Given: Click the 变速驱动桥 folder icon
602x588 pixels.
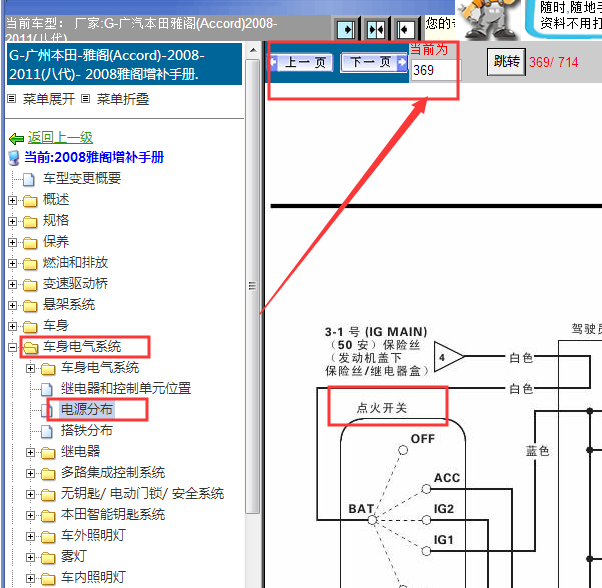Looking at the screenshot, I should tap(30, 284).
